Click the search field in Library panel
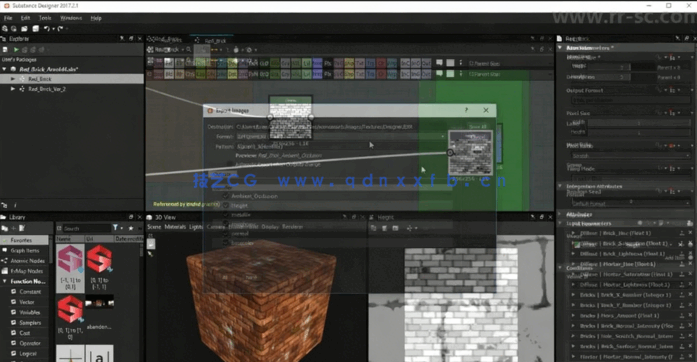Viewport: 697px width, 362px height. point(87,228)
